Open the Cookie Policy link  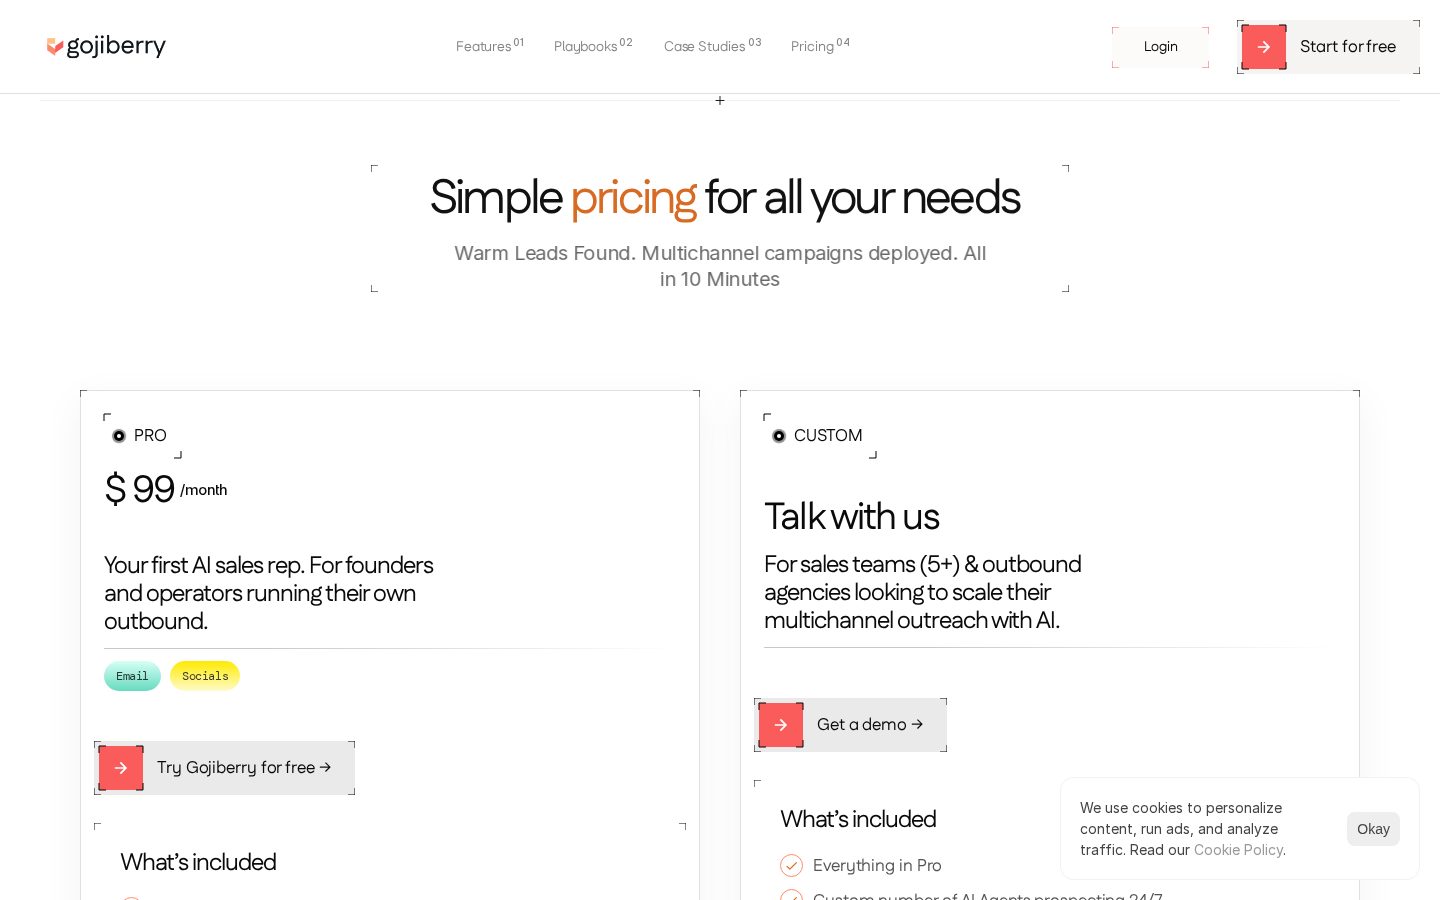[1238, 850]
